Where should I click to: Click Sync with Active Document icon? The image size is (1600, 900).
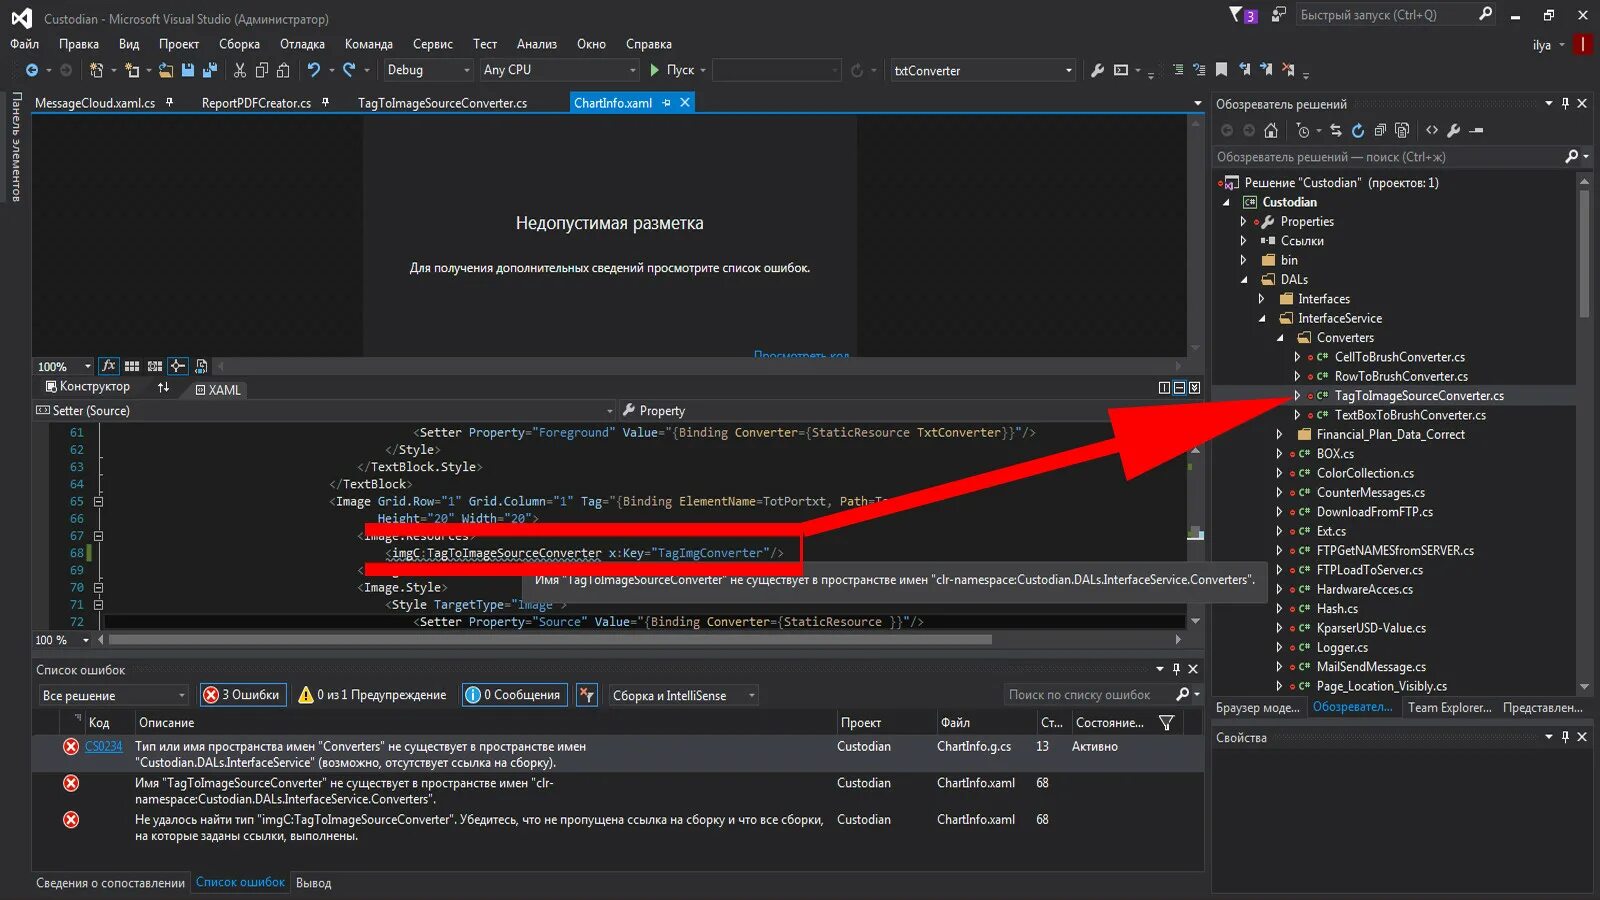pos(1335,130)
